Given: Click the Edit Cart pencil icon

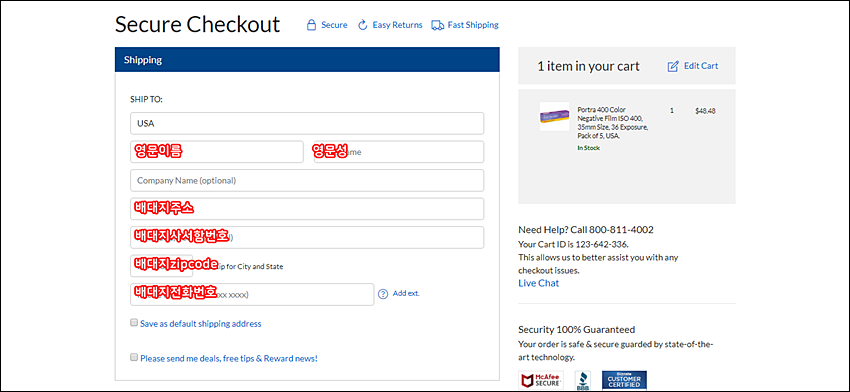Looking at the screenshot, I should [x=673, y=66].
